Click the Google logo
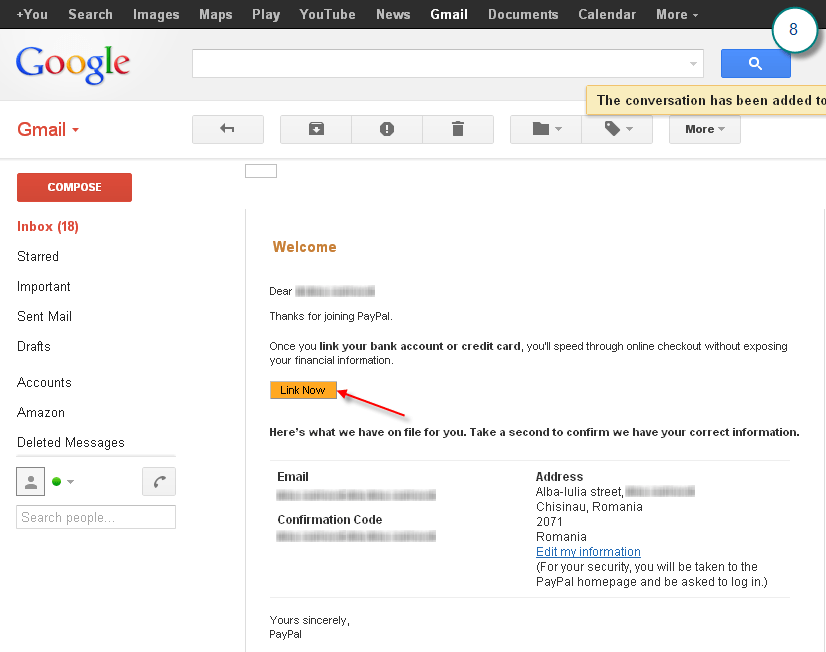 73,64
